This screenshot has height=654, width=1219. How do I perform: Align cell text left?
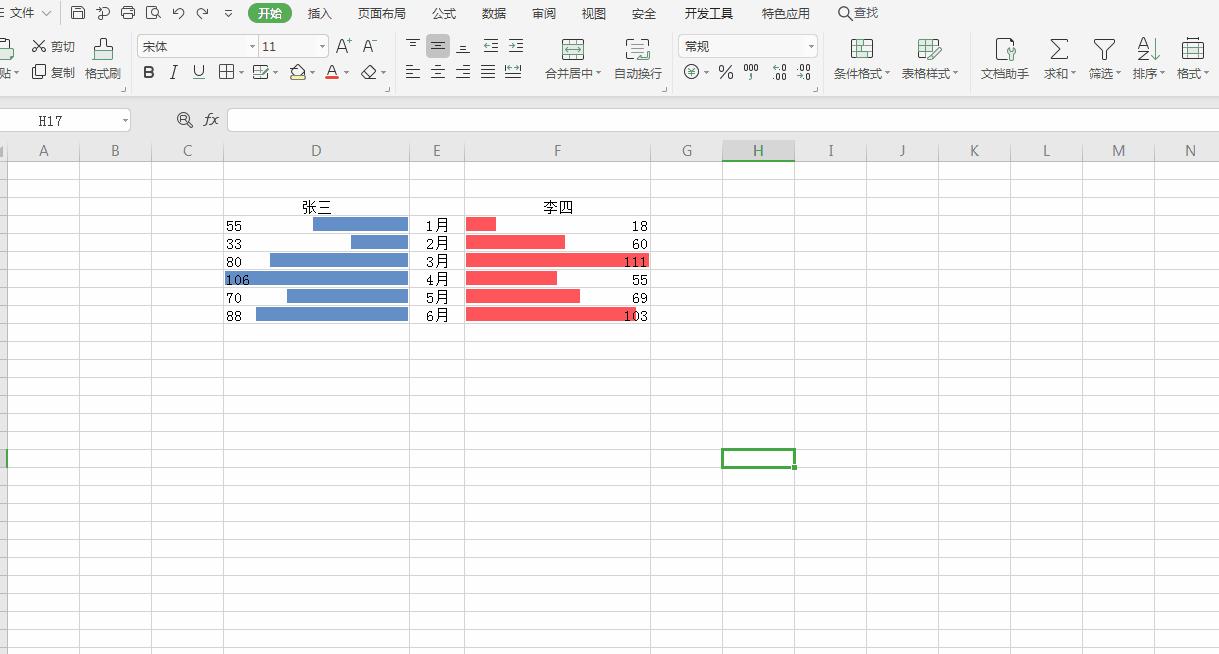pyautogui.click(x=413, y=72)
